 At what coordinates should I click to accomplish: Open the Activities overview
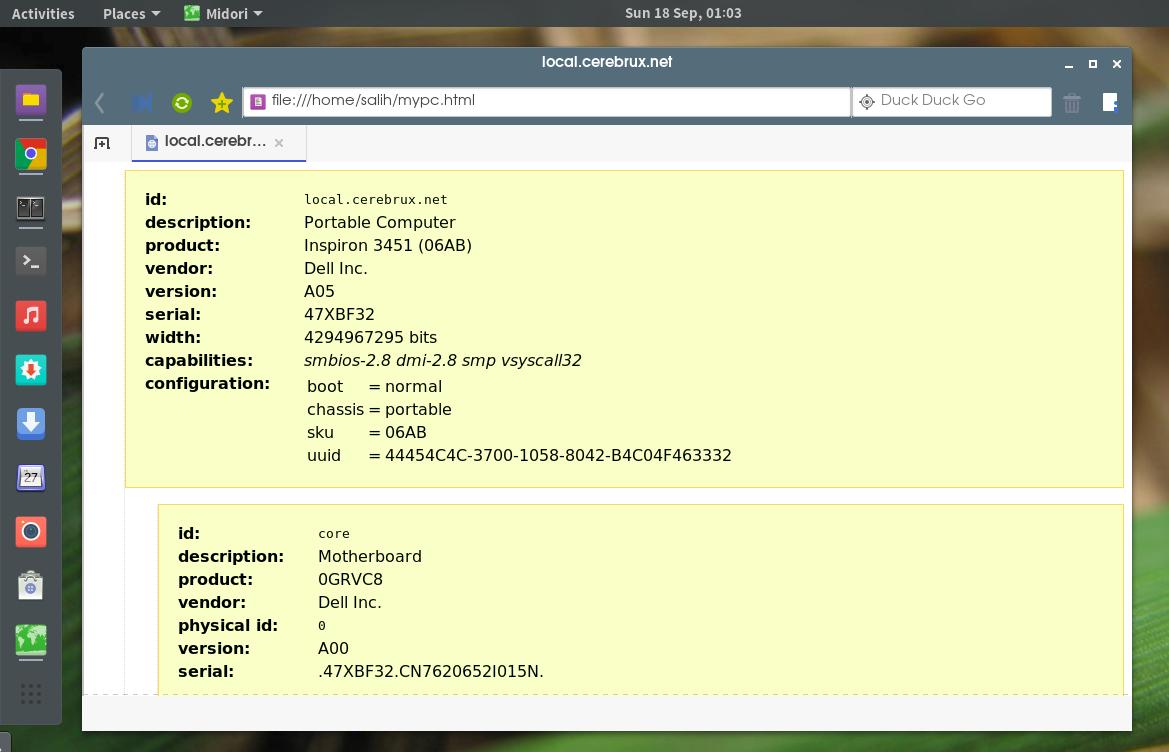(x=43, y=13)
